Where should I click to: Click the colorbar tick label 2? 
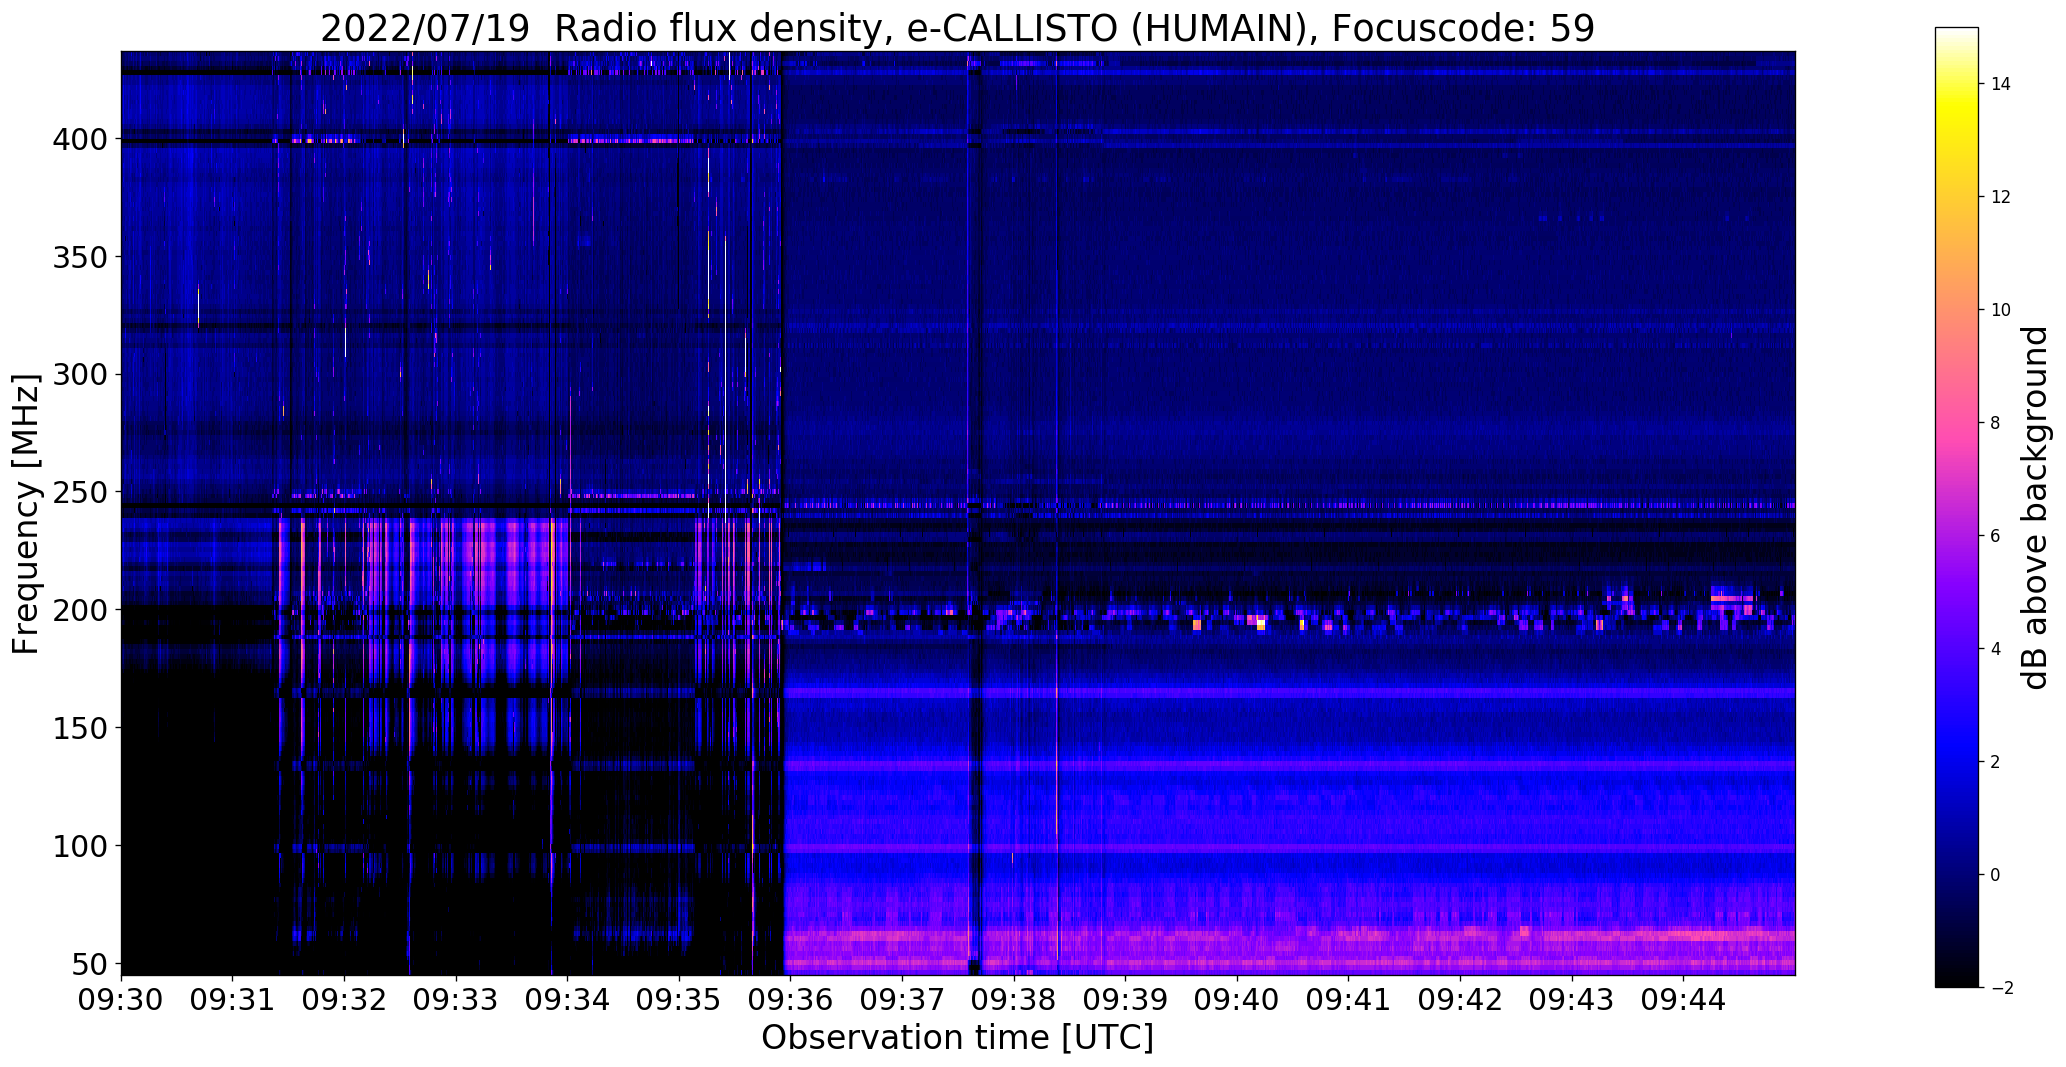coord(1995,762)
